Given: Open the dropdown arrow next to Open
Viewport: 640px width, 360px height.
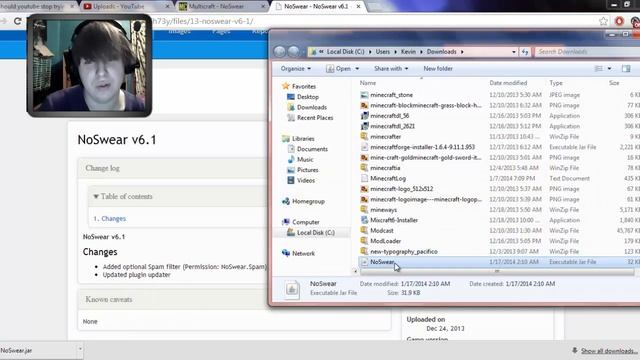Looking at the screenshot, I should pos(357,69).
